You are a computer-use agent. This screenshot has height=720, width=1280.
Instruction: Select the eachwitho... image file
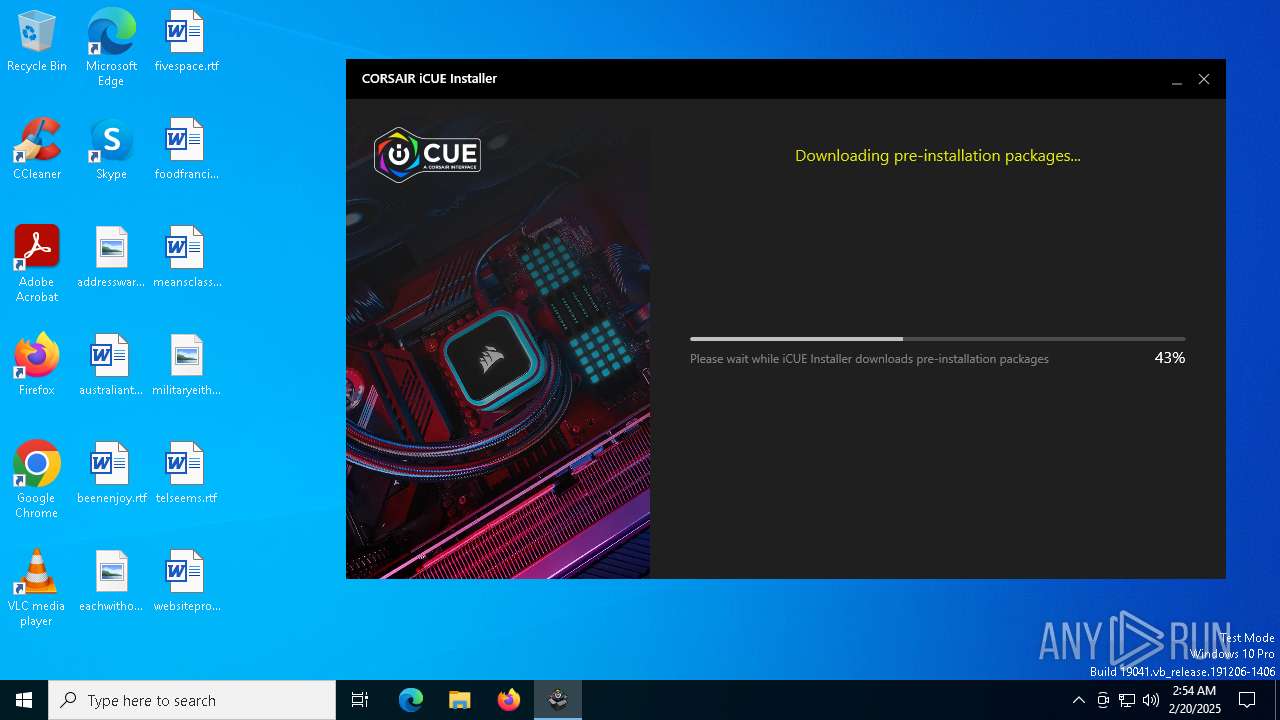click(111, 582)
